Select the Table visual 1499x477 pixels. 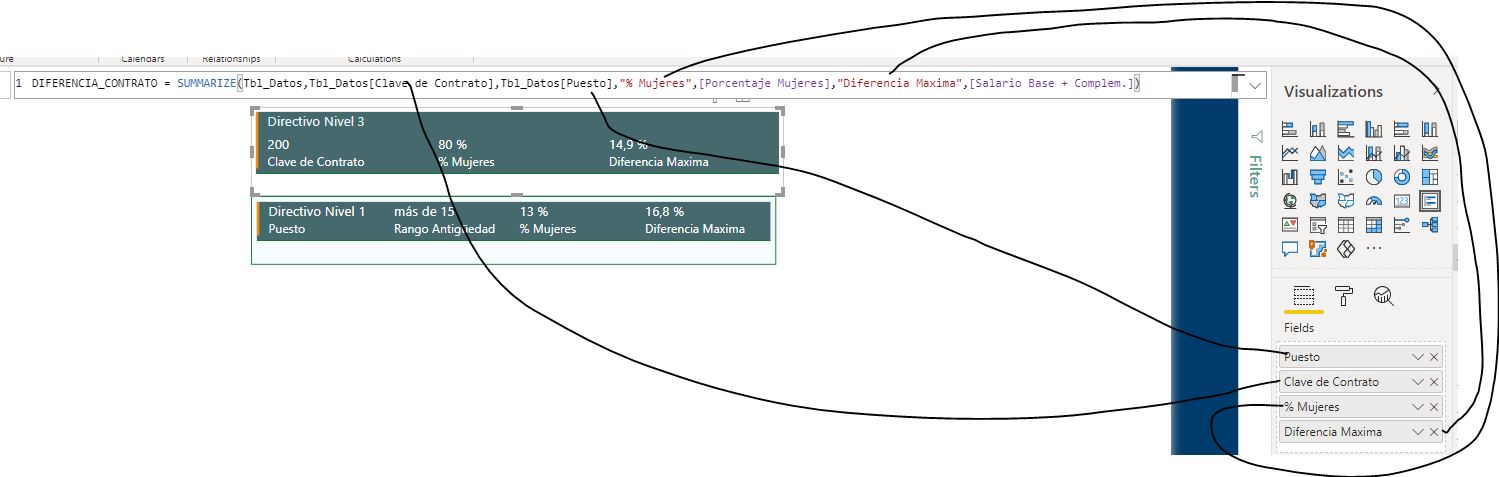pos(1346,225)
